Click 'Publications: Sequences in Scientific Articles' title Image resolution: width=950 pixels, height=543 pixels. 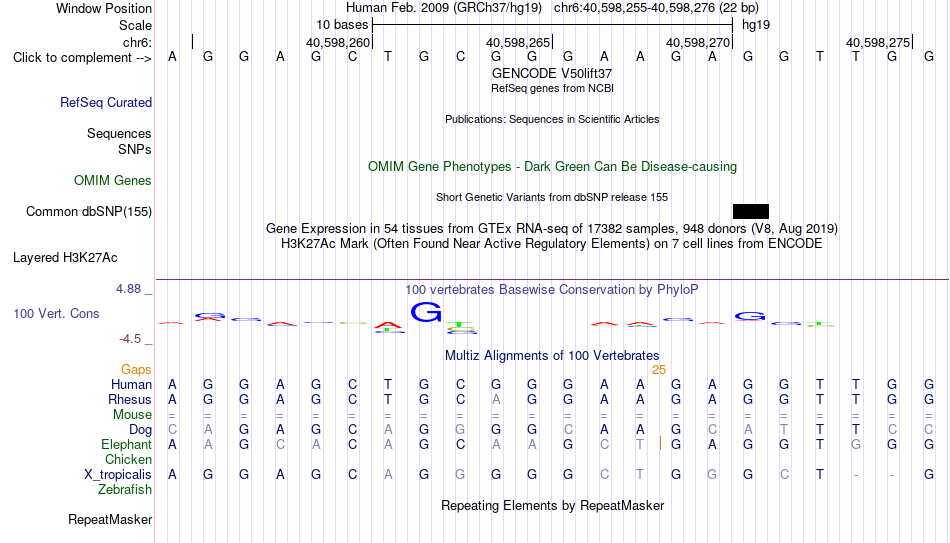(x=552, y=119)
